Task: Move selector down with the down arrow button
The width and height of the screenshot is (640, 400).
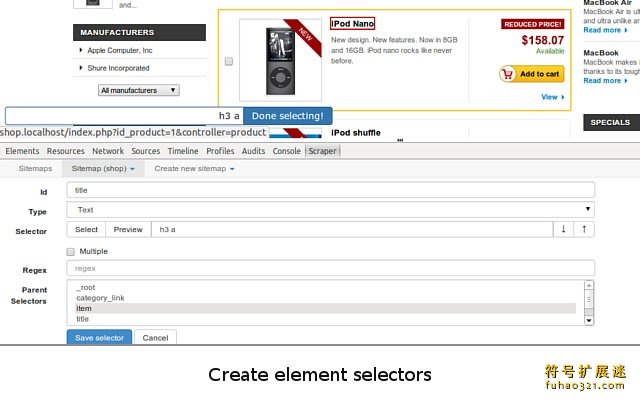Action: pyautogui.click(x=563, y=229)
